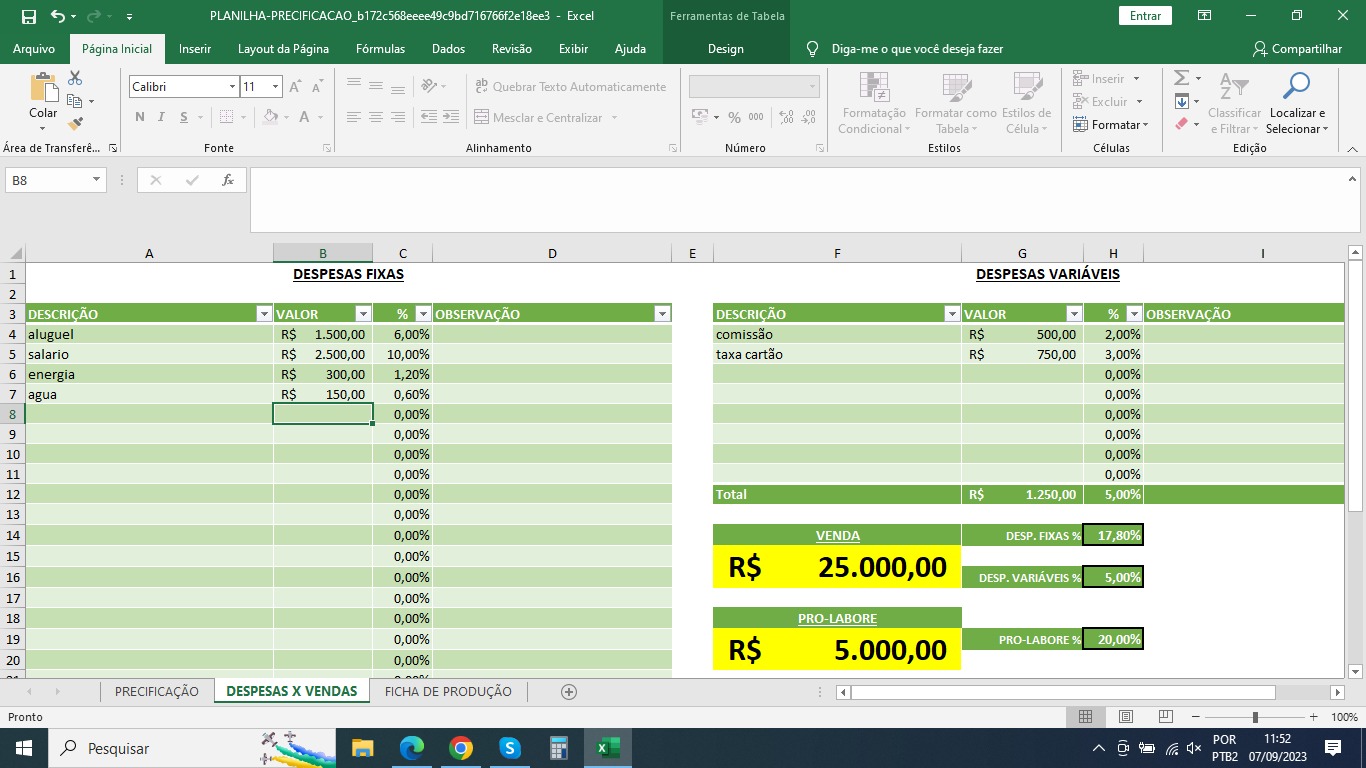Open Excel from the Windows taskbar
Screen dimensions: 1366x768
pyautogui.click(x=608, y=748)
